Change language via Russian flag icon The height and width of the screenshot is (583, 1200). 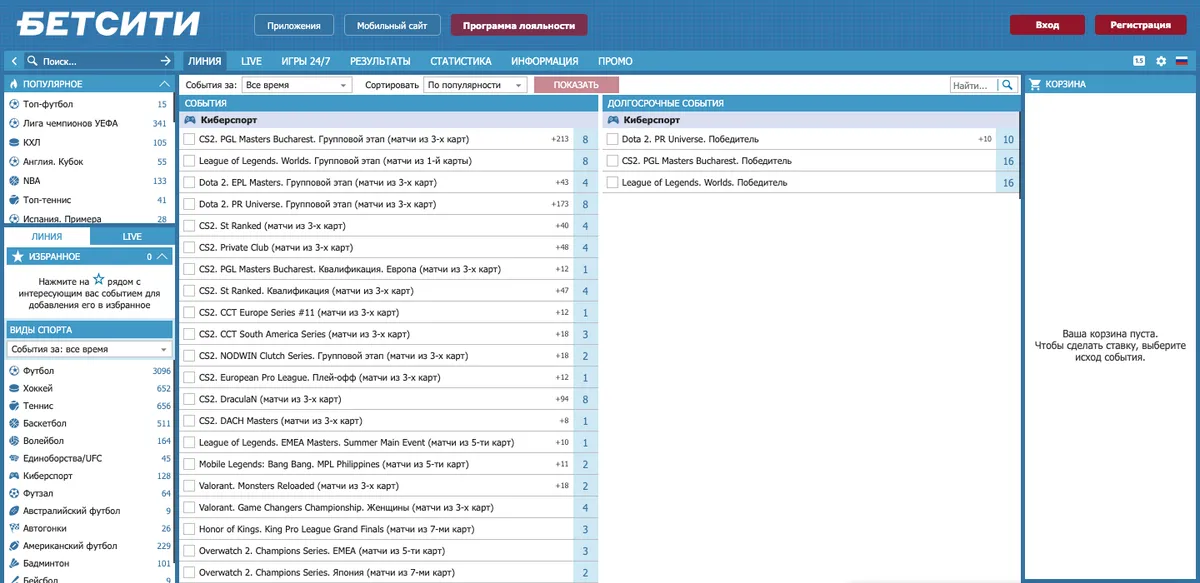[x=1181, y=61]
